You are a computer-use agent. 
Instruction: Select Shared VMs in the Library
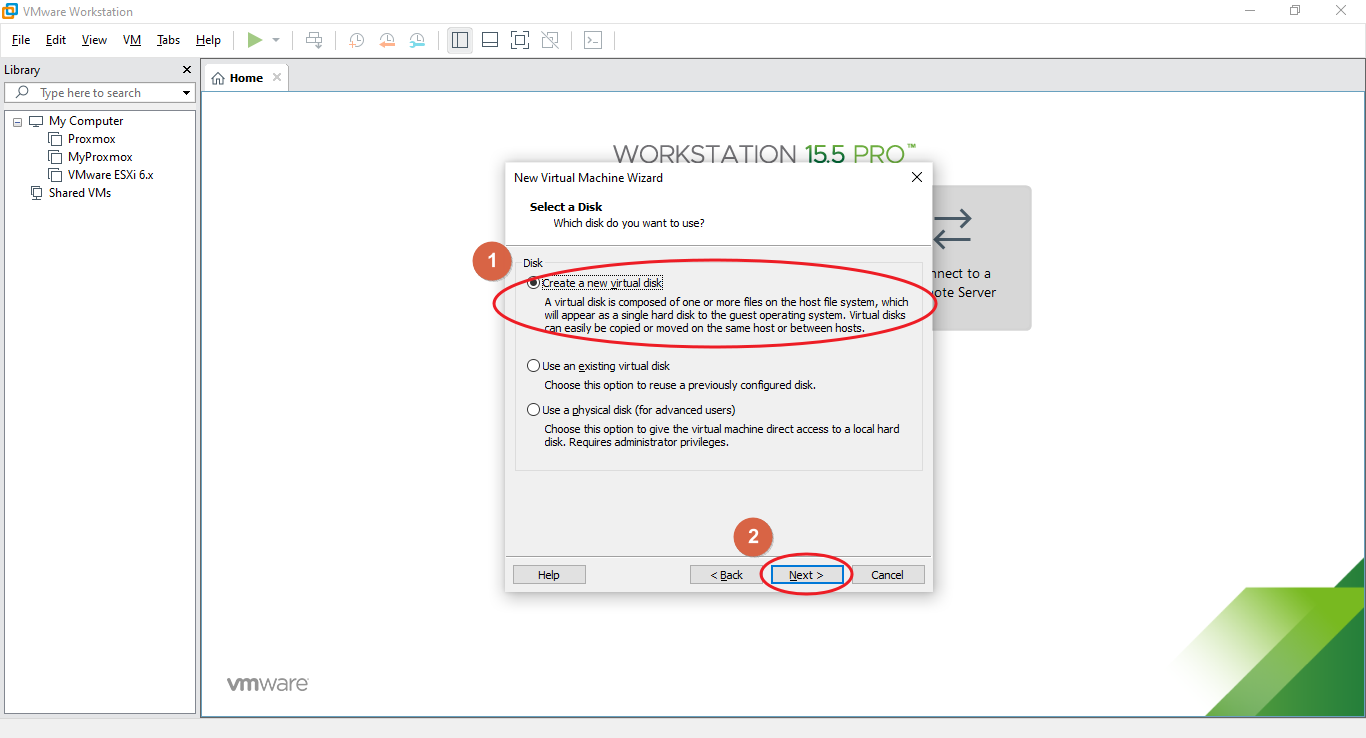[80, 193]
